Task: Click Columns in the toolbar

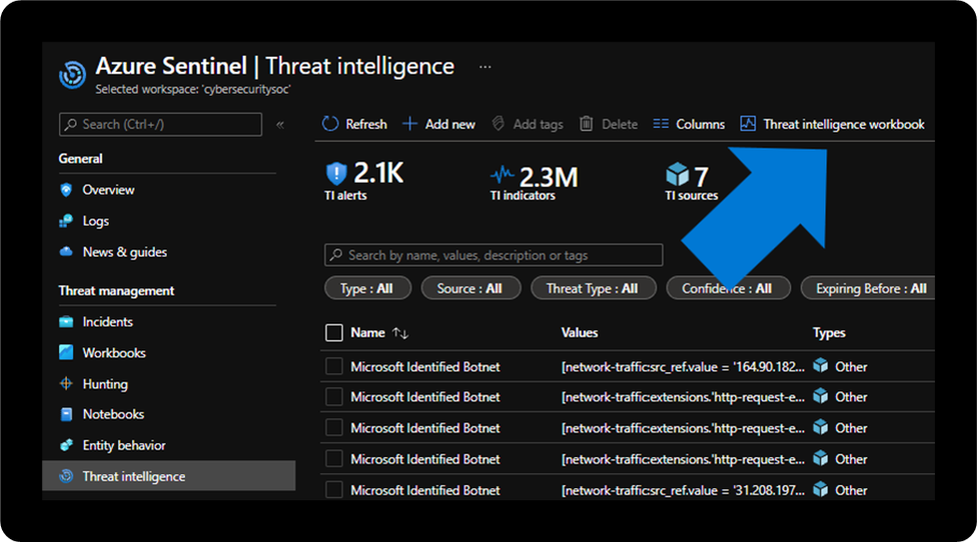Action: (x=700, y=125)
